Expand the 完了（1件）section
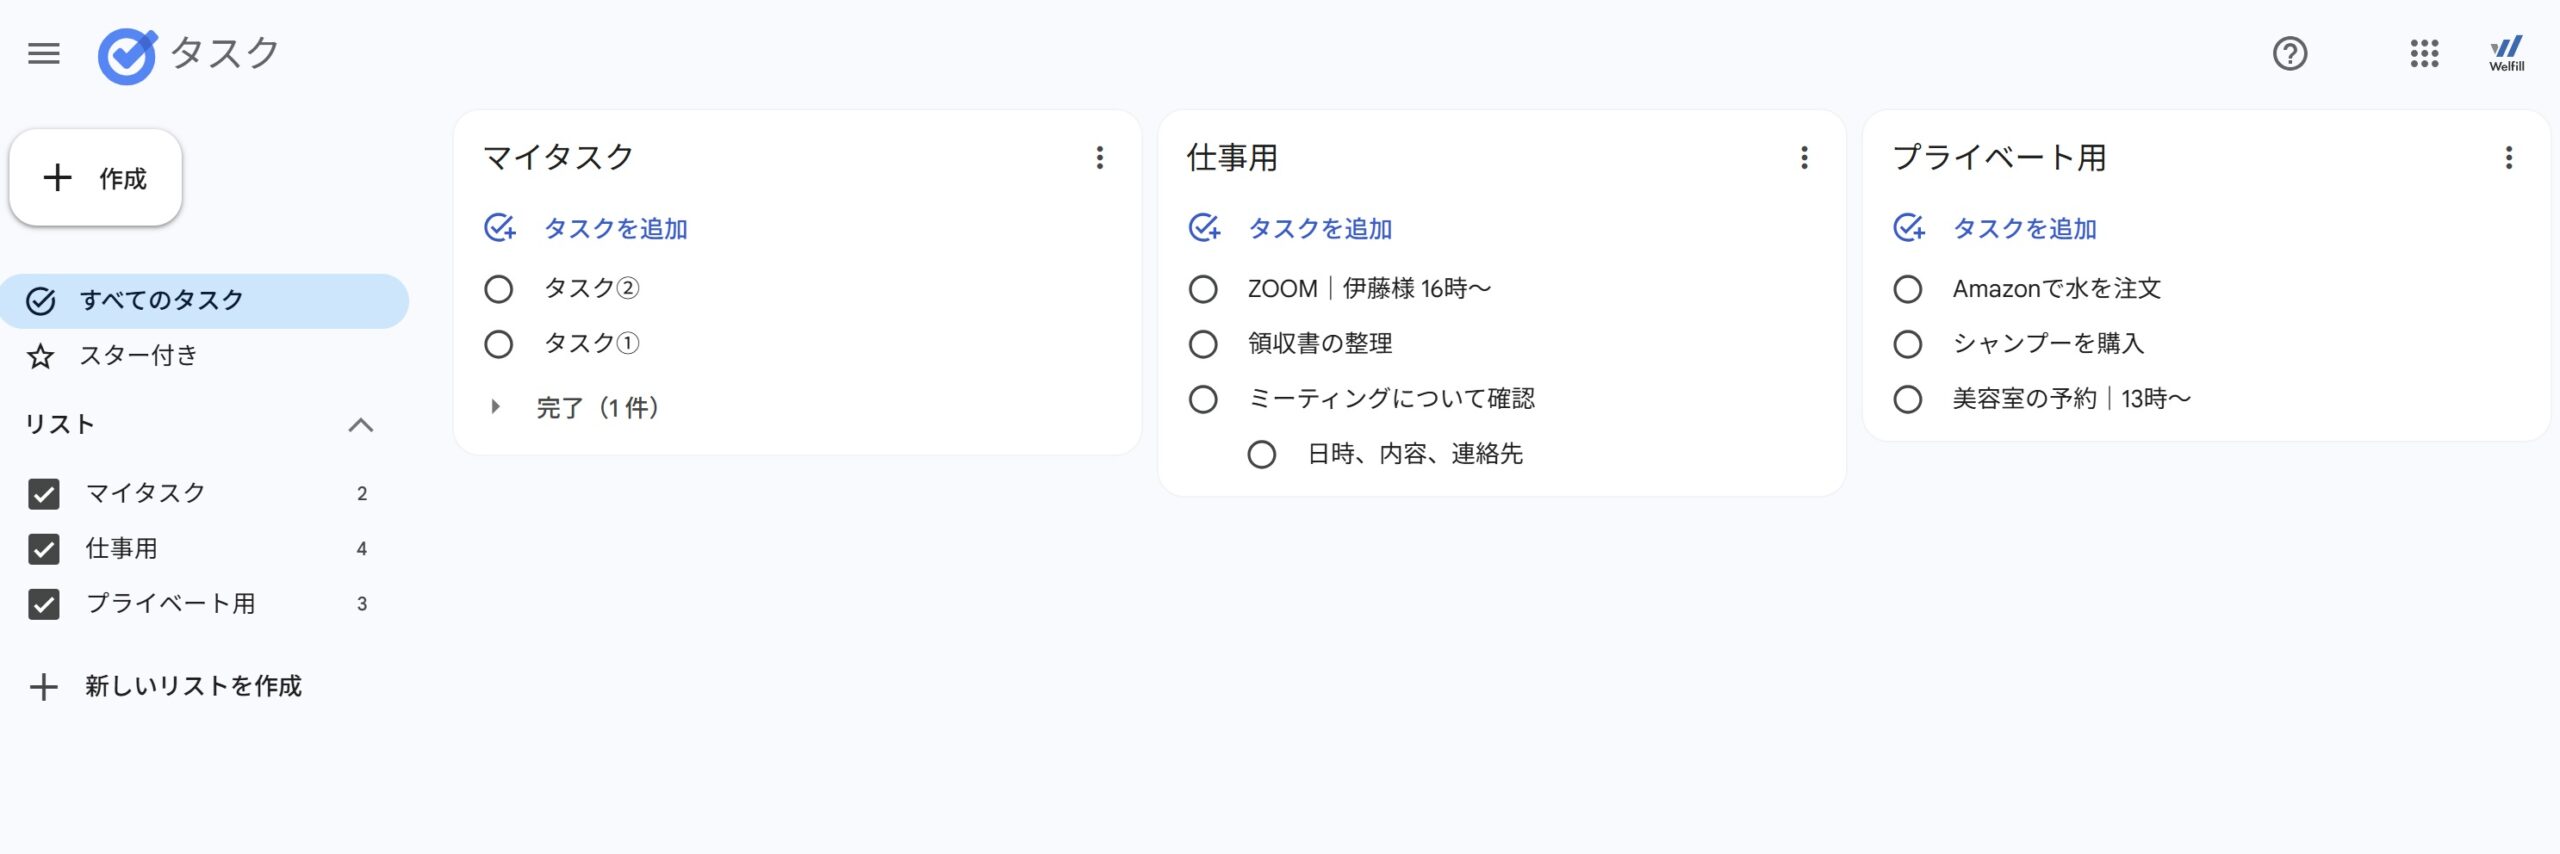Screen dimensions: 2560x854 pos(495,407)
